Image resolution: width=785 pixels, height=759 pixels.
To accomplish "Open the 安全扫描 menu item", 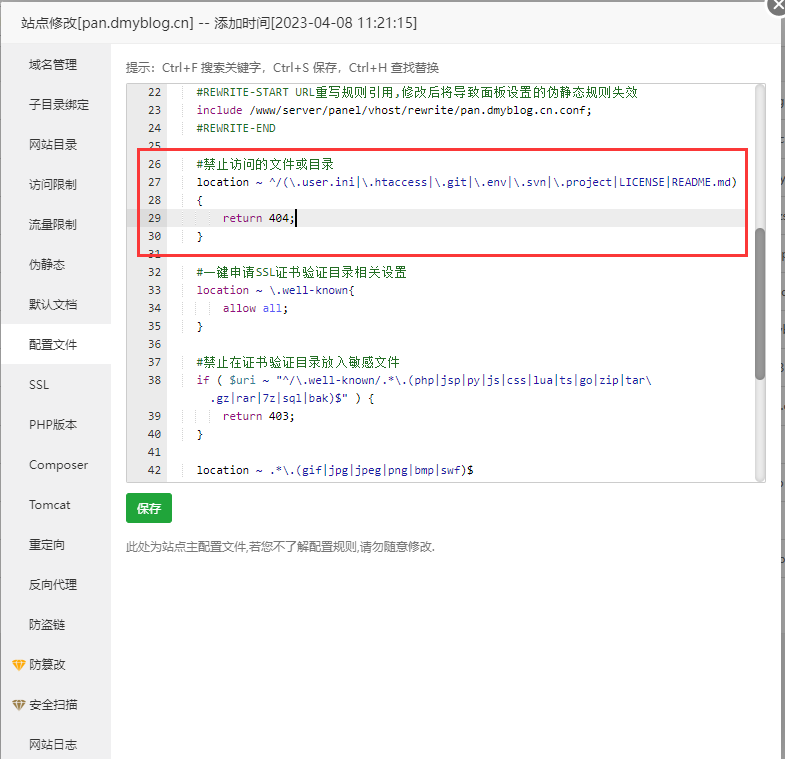I will (x=53, y=705).
